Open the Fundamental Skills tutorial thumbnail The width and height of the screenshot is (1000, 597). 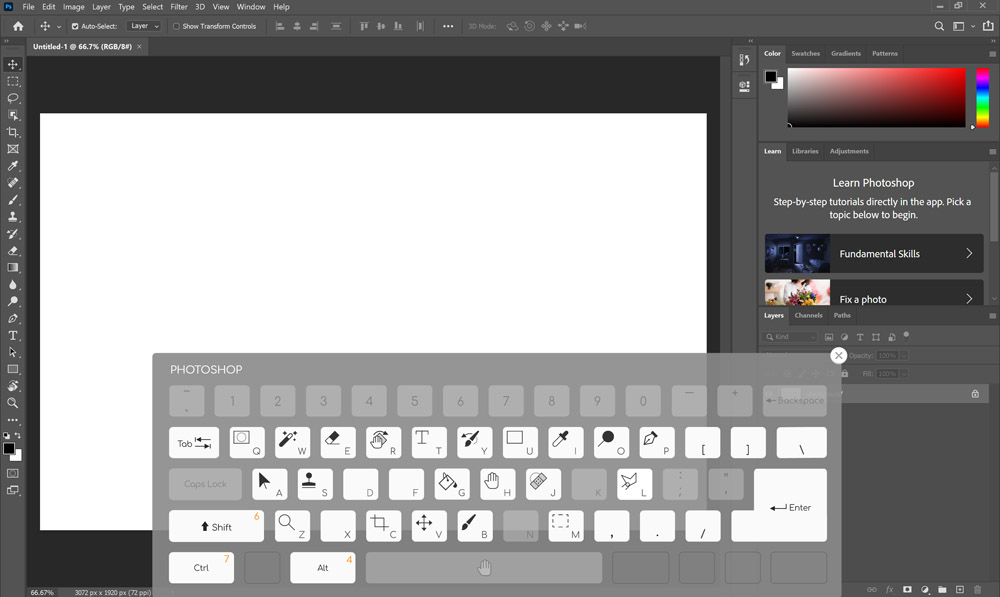coord(797,253)
